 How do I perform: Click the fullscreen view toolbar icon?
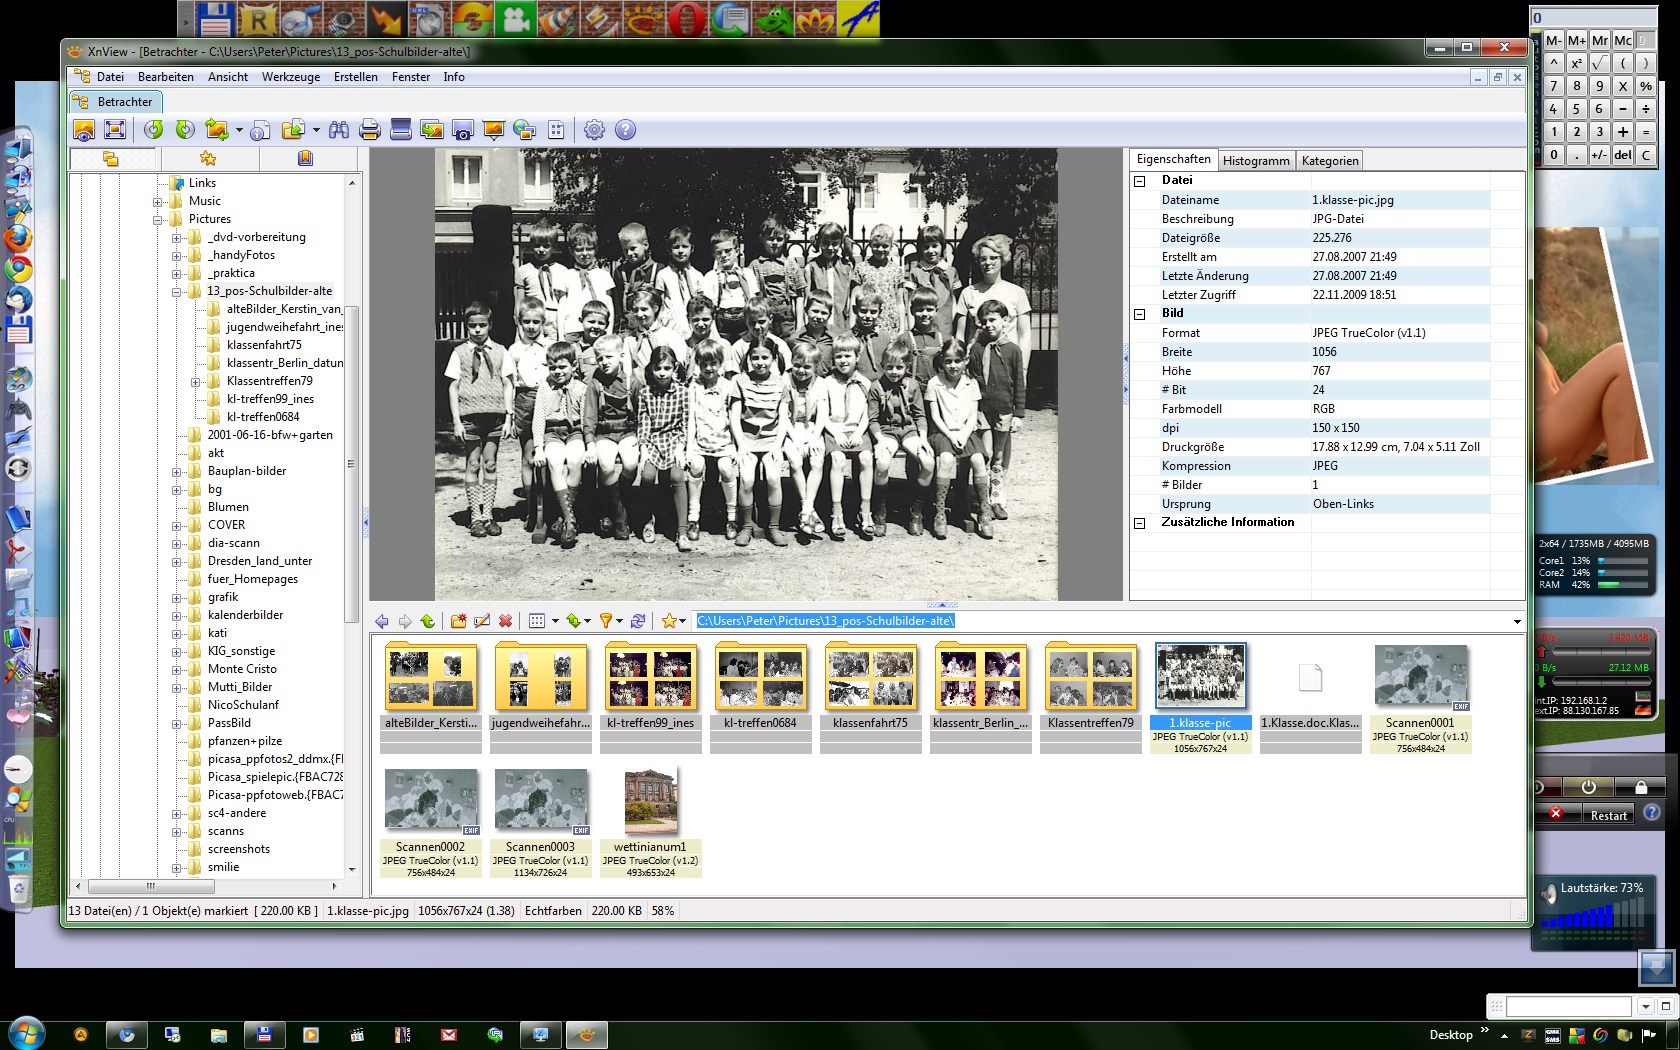click(x=115, y=130)
